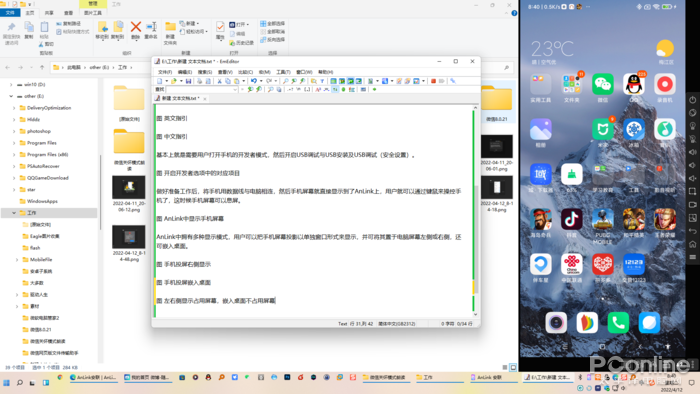Viewport: 700px width, 394px height.
Task: Click the power icon on phone sidebar
Action: 692,100
